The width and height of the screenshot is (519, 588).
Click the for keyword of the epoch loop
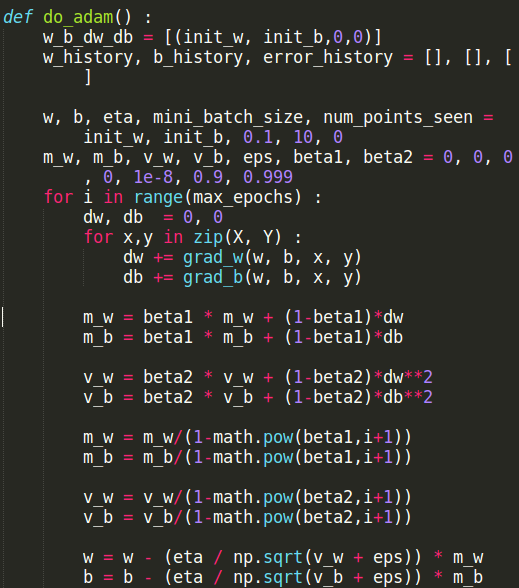[58, 197]
